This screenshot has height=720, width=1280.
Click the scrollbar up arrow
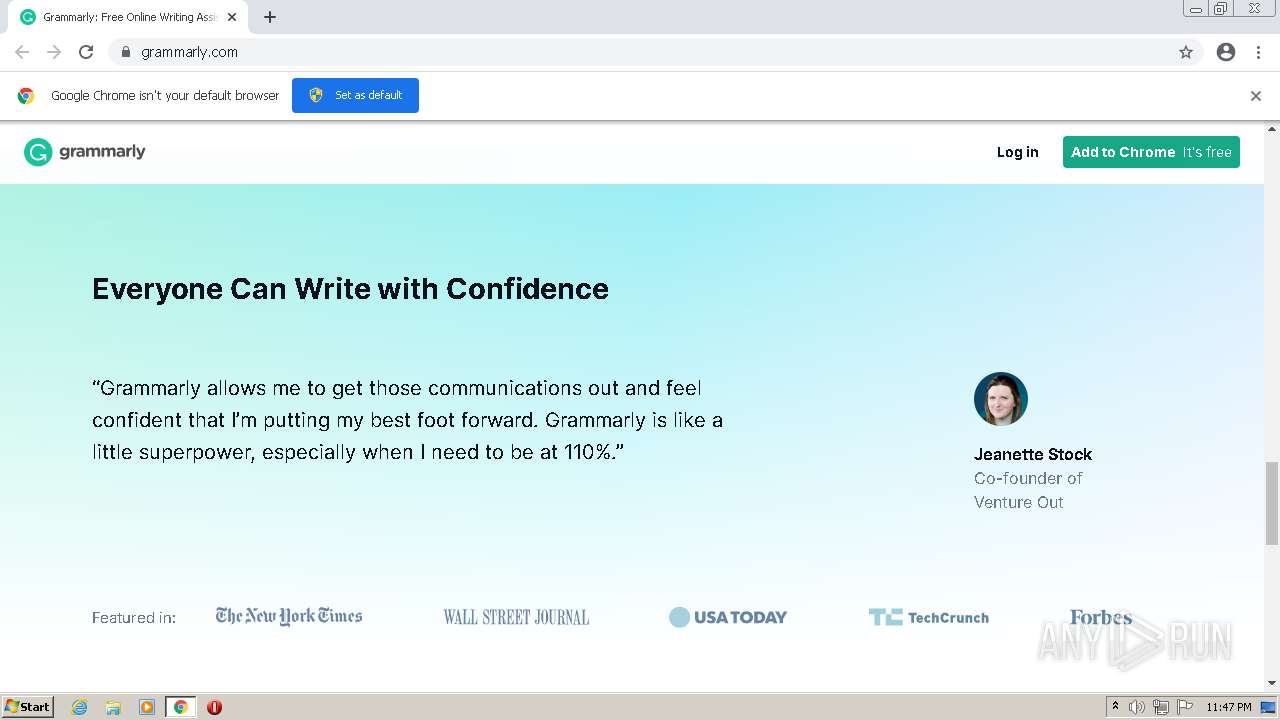point(1272,129)
